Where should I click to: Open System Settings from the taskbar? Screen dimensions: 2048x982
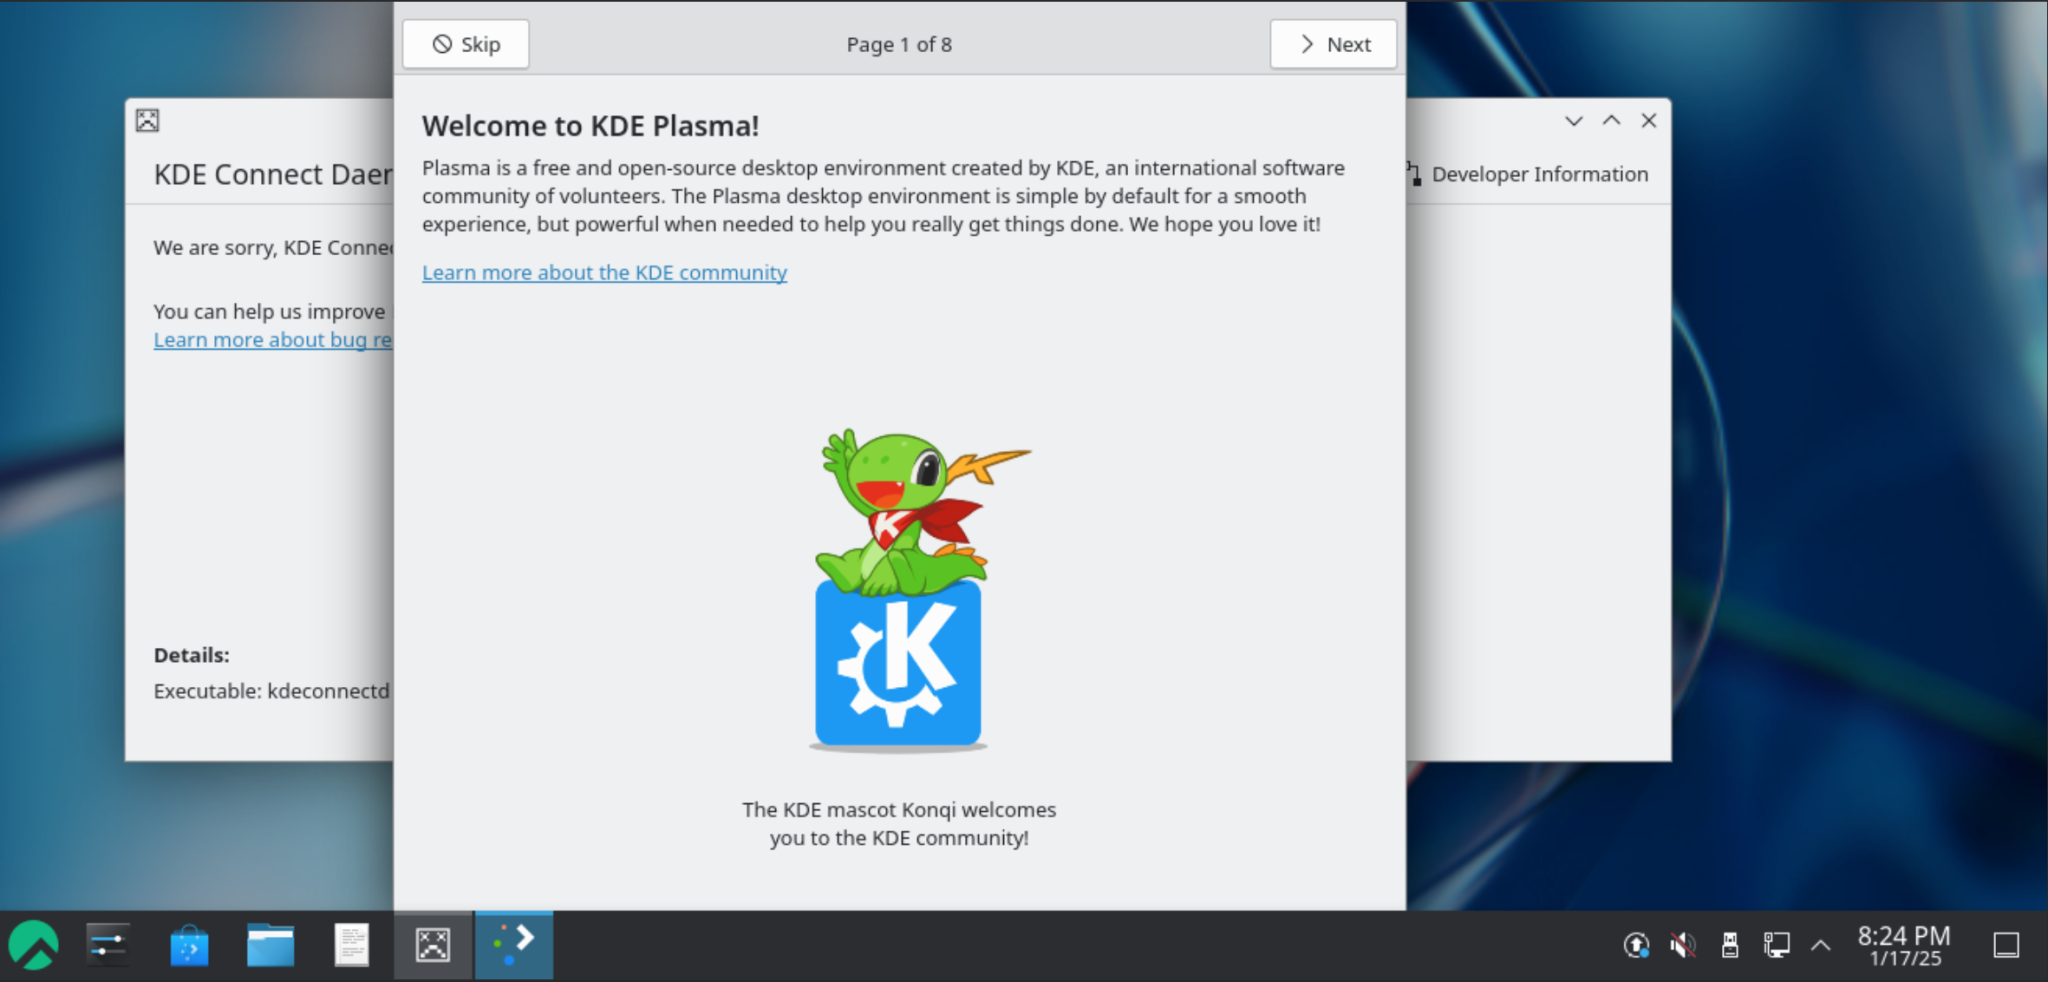pyautogui.click(x=107, y=944)
